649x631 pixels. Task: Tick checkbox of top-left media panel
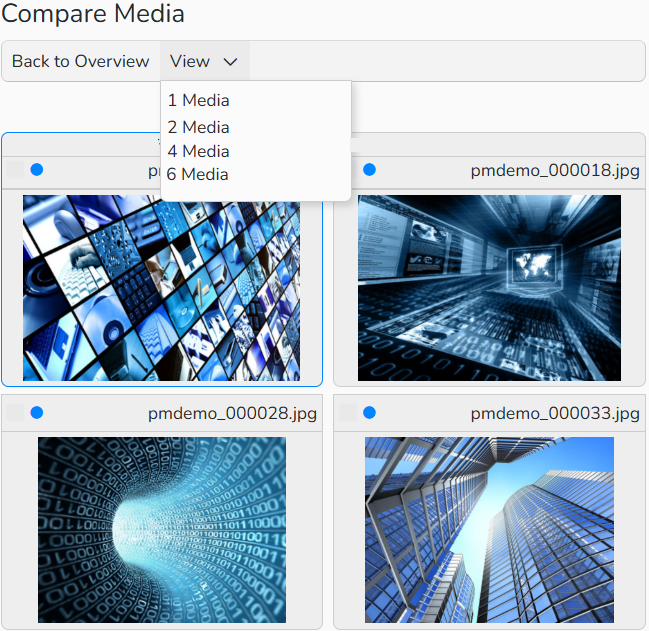click(15, 170)
